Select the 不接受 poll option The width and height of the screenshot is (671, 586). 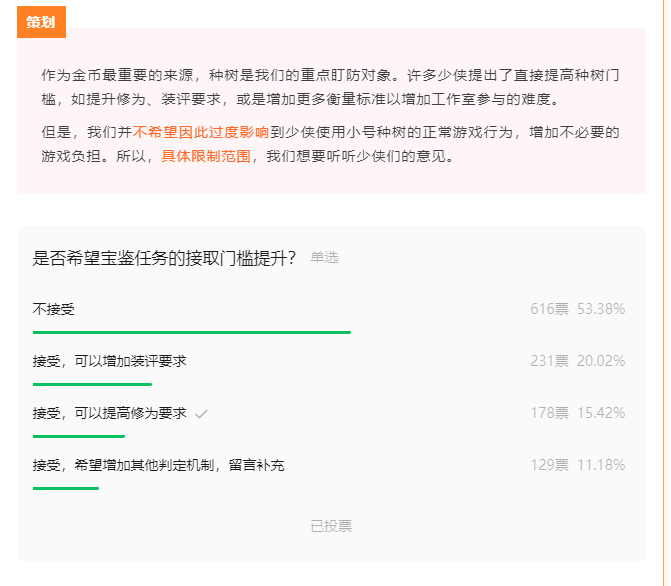(54, 309)
